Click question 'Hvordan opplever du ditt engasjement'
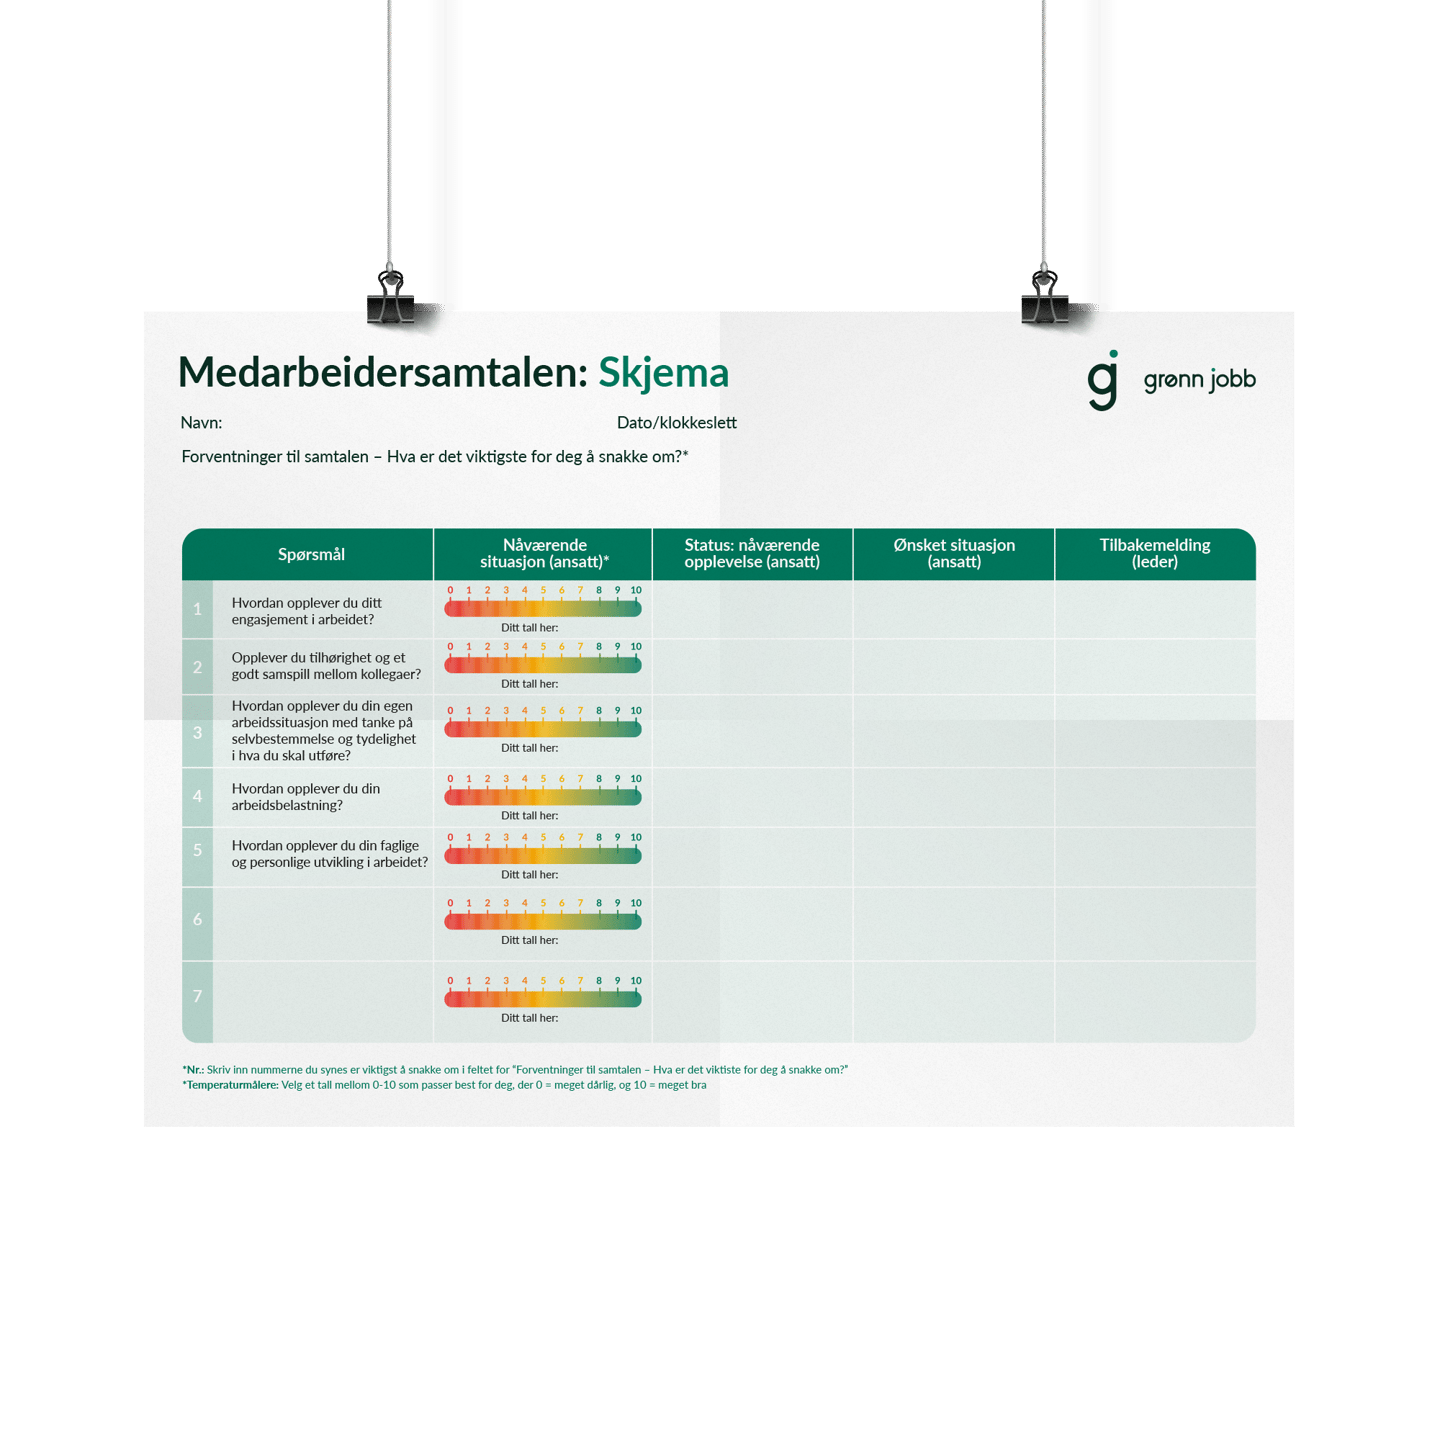 [x=306, y=611]
